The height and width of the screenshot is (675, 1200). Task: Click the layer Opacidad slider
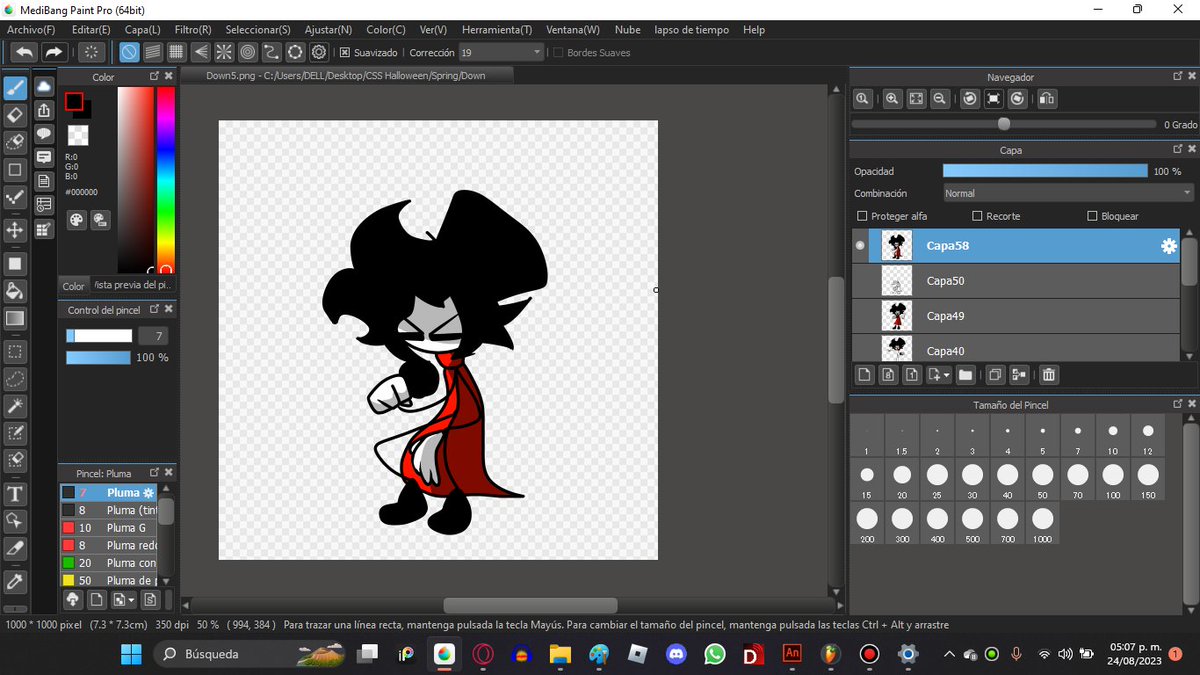(1045, 171)
